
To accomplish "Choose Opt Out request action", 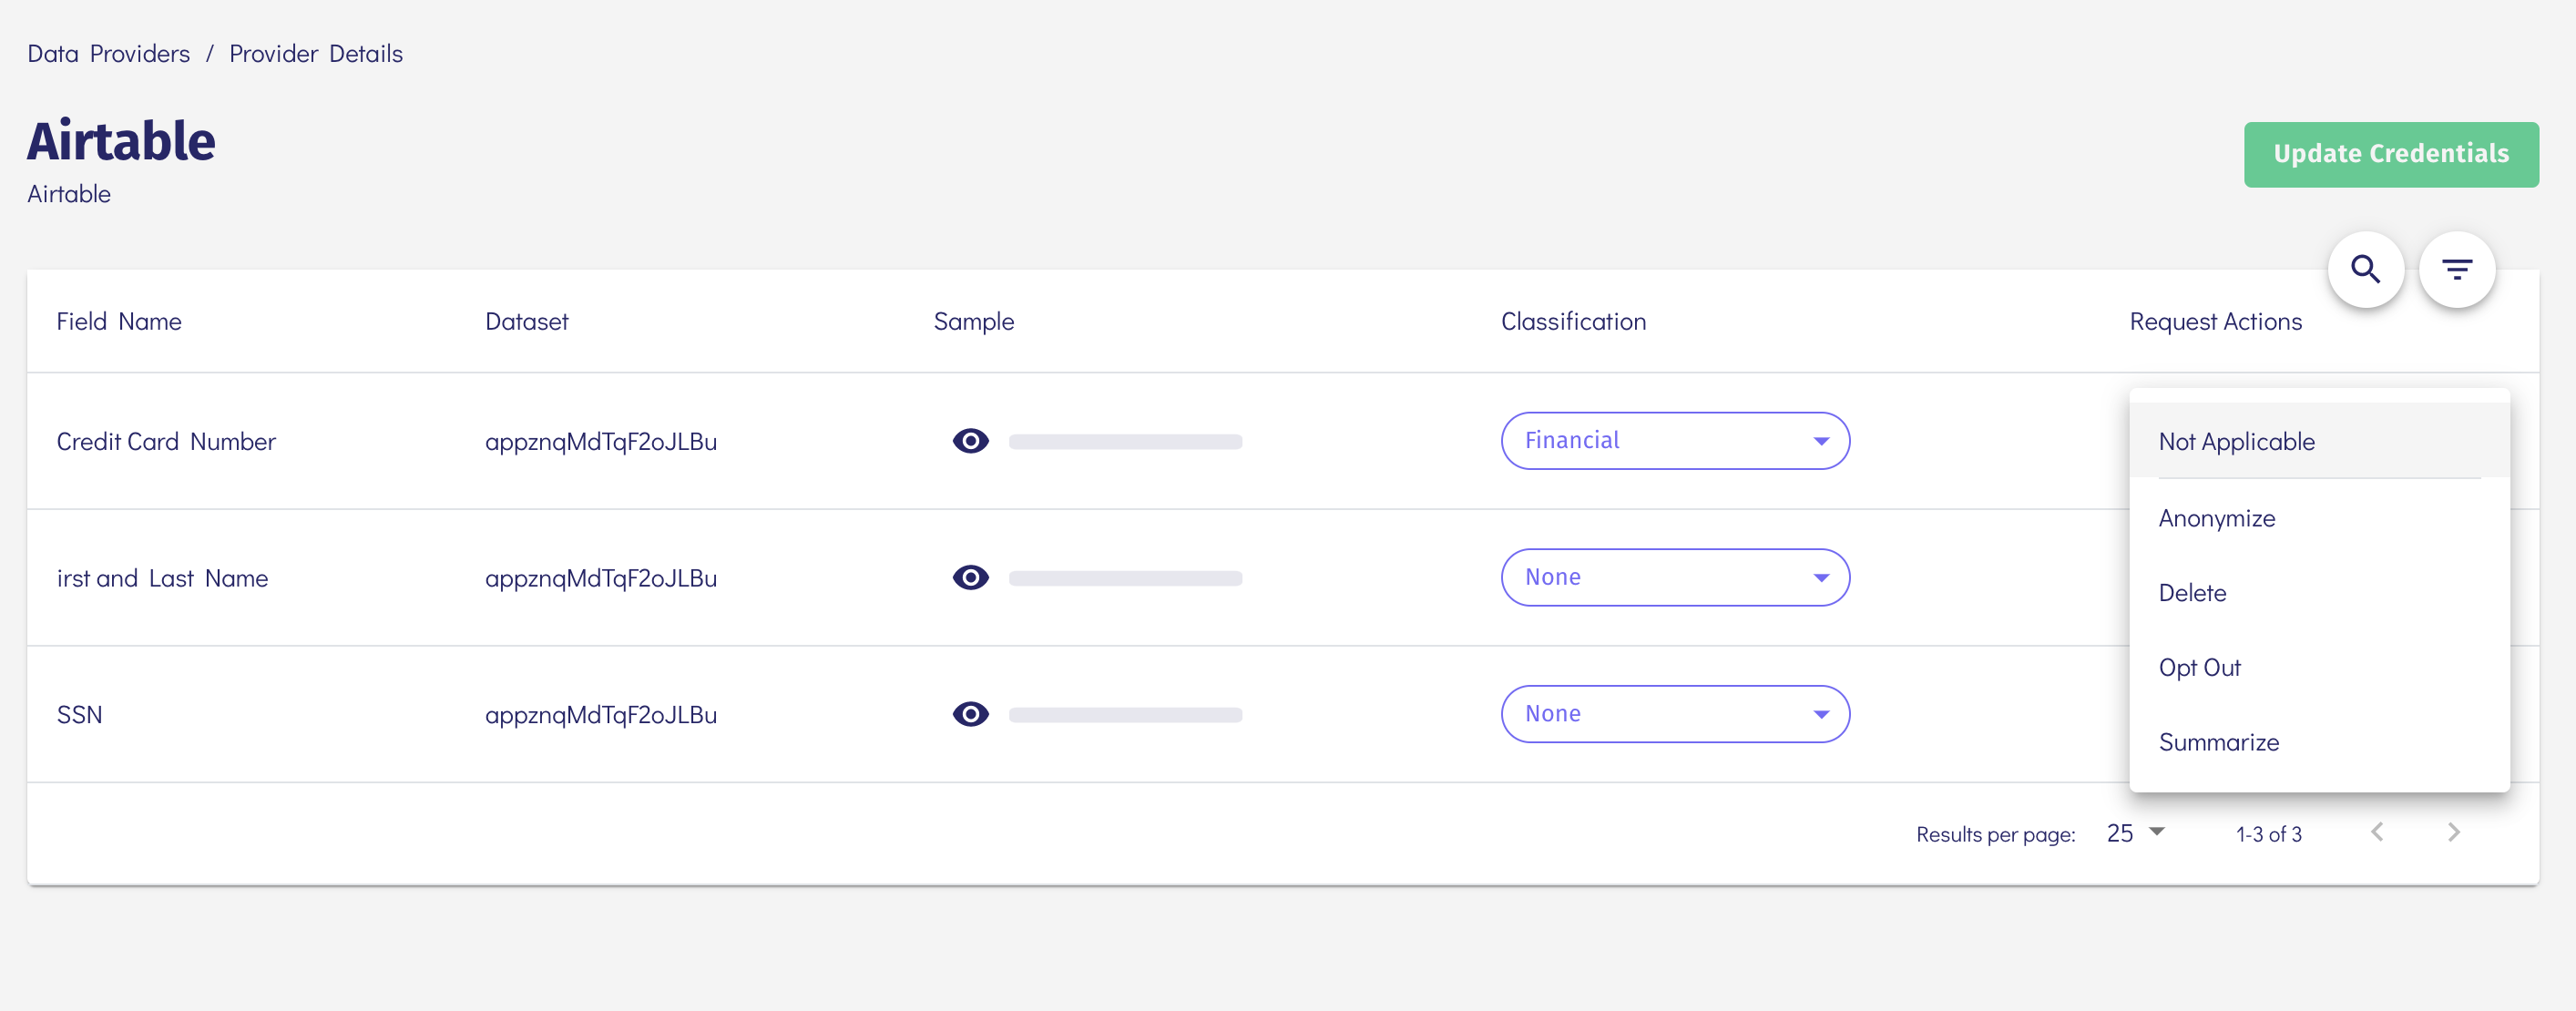I will 2319,667.
